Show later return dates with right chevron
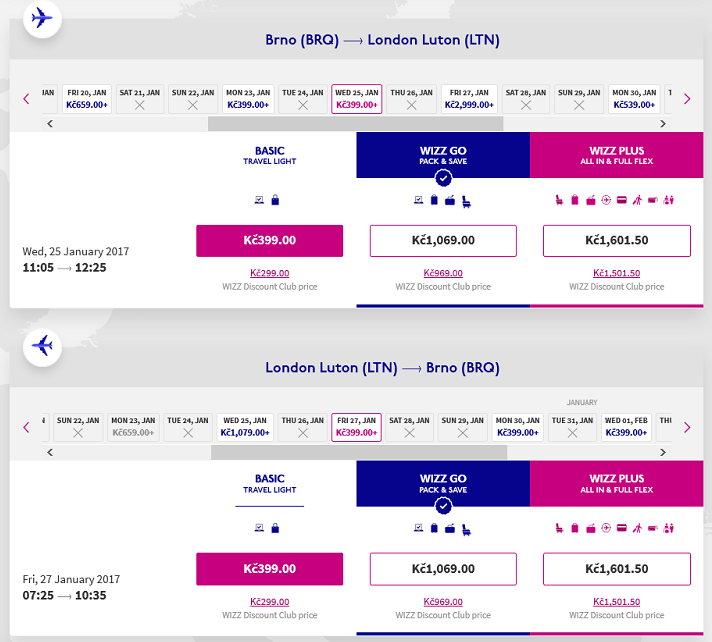Image resolution: width=712 pixels, height=642 pixels. 687,427
